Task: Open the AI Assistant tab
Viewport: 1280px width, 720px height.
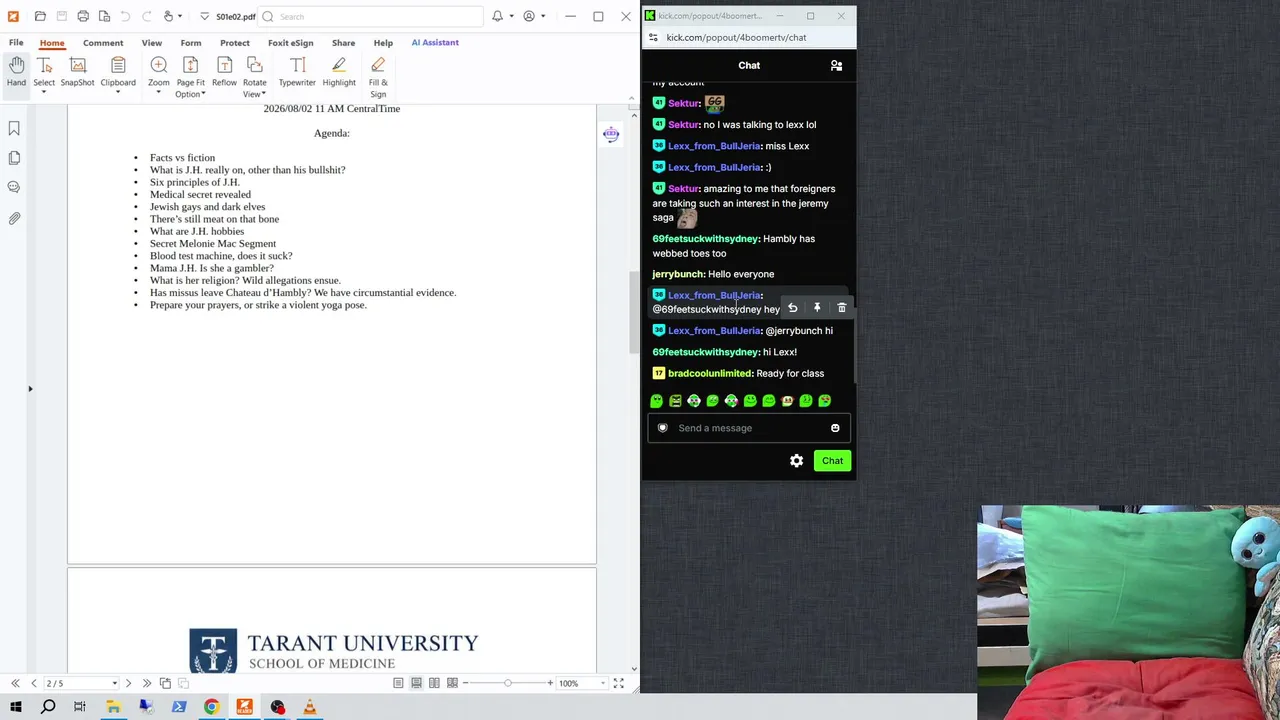Action: 435,43
